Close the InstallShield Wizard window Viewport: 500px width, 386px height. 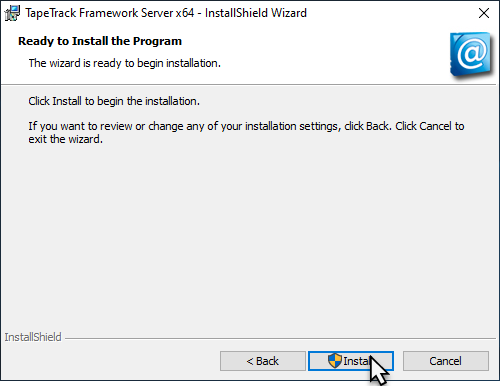click(484, 13)
